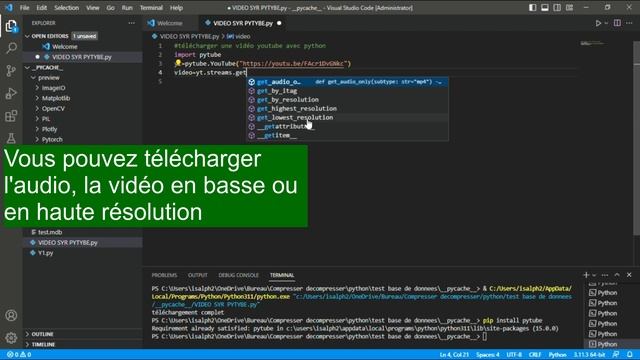The image size is (640, 360).
Task: Open the Selection menu
Action: pyautogui.click(x=66, y=8)
